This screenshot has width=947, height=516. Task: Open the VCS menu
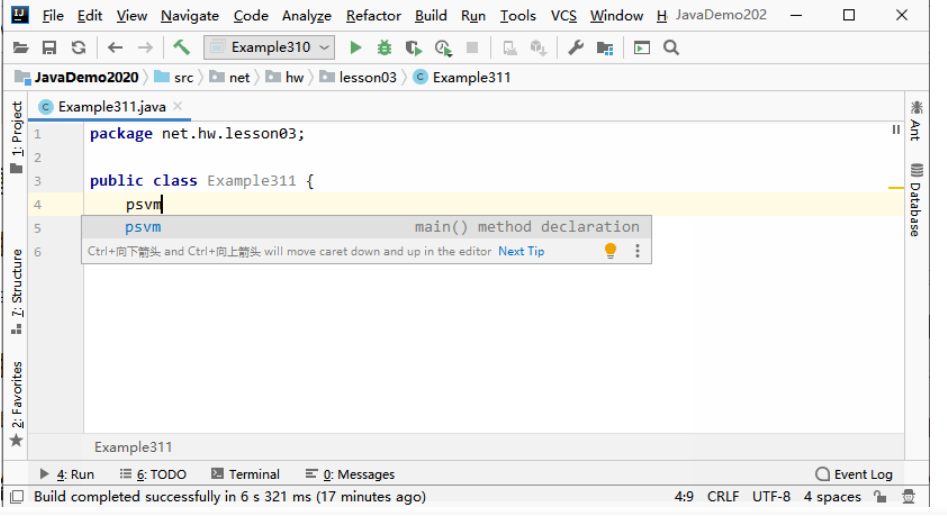coord(563,16)
